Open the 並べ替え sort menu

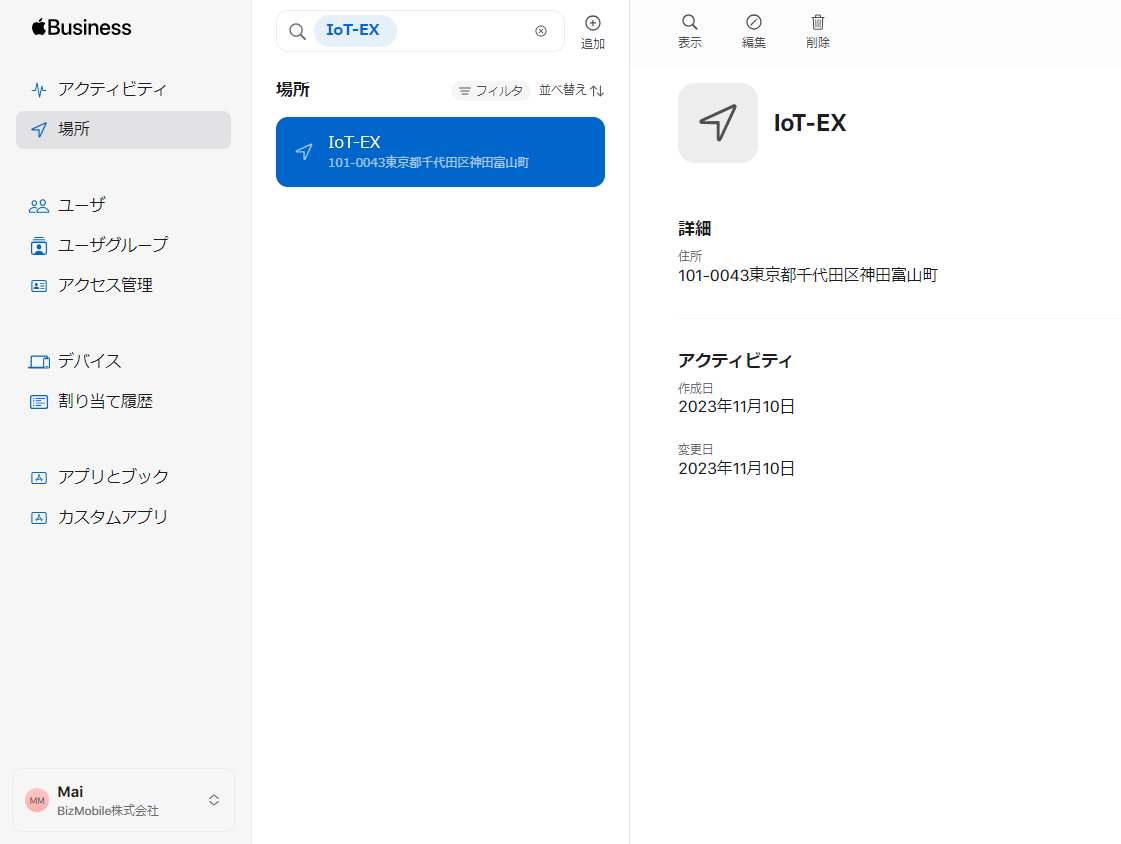[x=571, y=90]
